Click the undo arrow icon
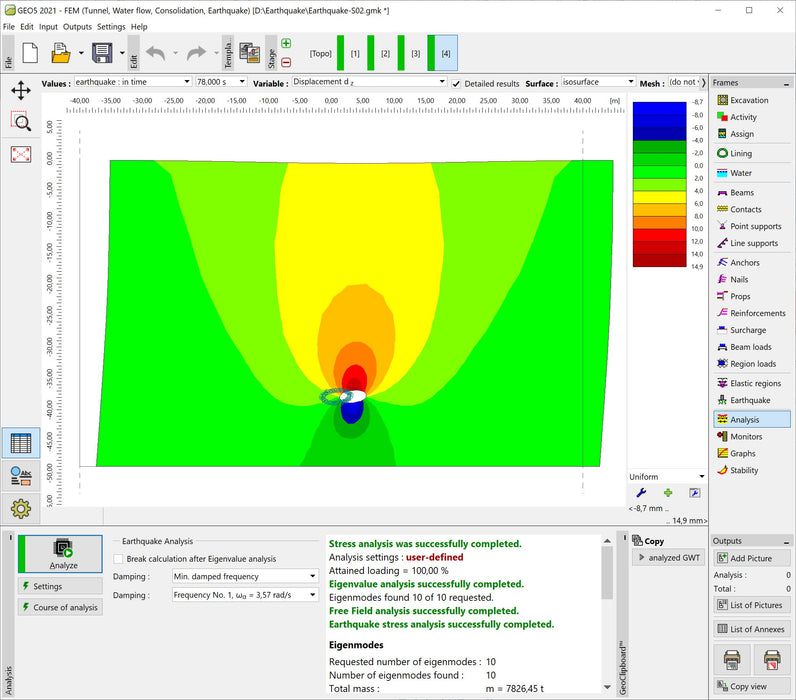 click(x=155, y=53)
